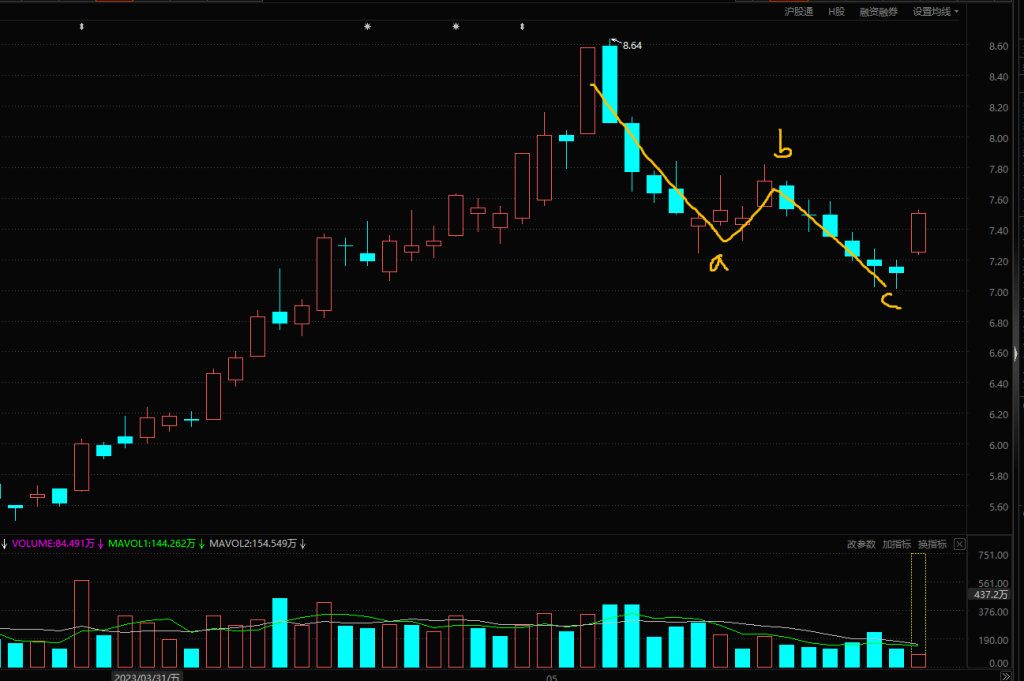1024x681 pixels.
Task: Click the 8.64 high price annotation
Action: click(x=632, y=46)
